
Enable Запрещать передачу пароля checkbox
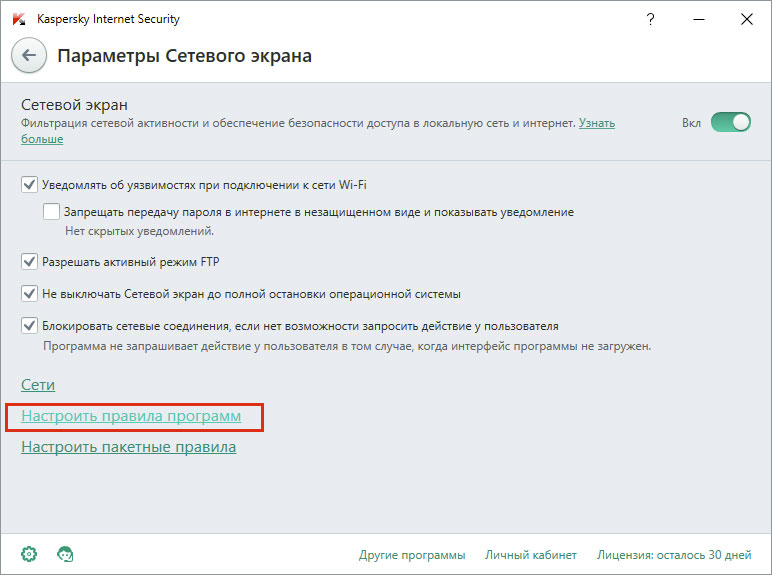pyautogui.click(x=51, y=212)
